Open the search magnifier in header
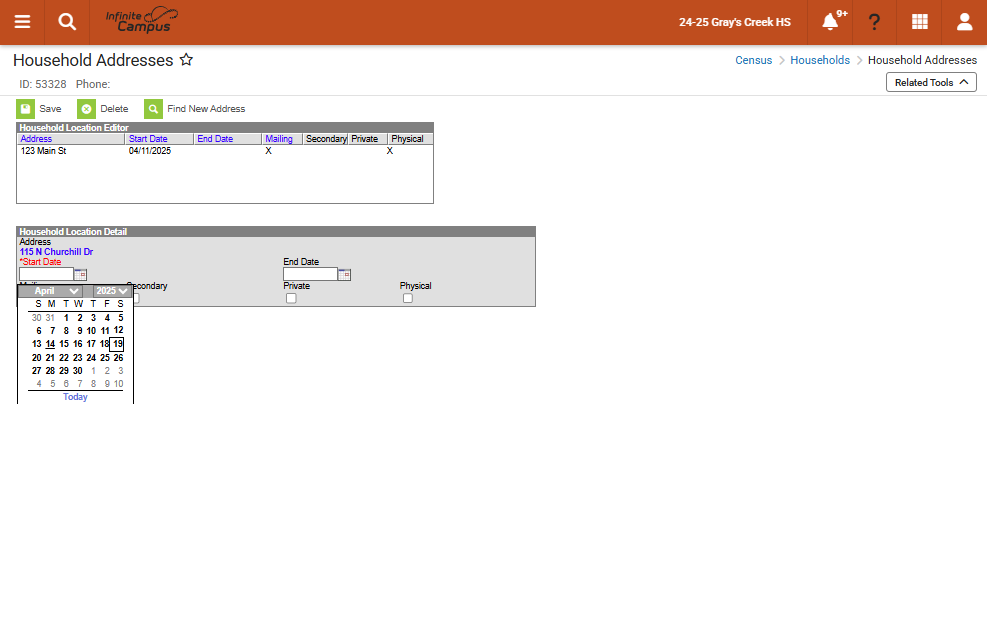987x641 pixels. pyautogui.click(x=67, y=22)
